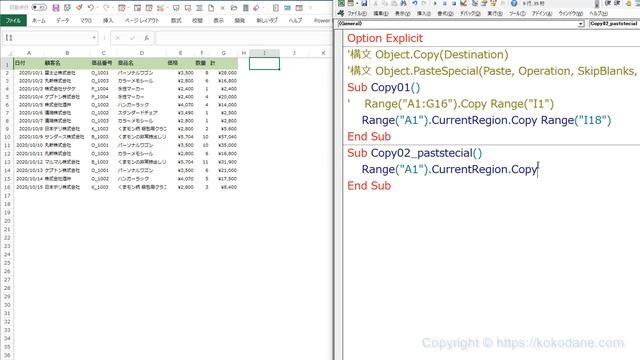The height and width of the screenshot is (360, 640).
Task: Open the ホーム ribbon tab
Action: tap(39, 20)
